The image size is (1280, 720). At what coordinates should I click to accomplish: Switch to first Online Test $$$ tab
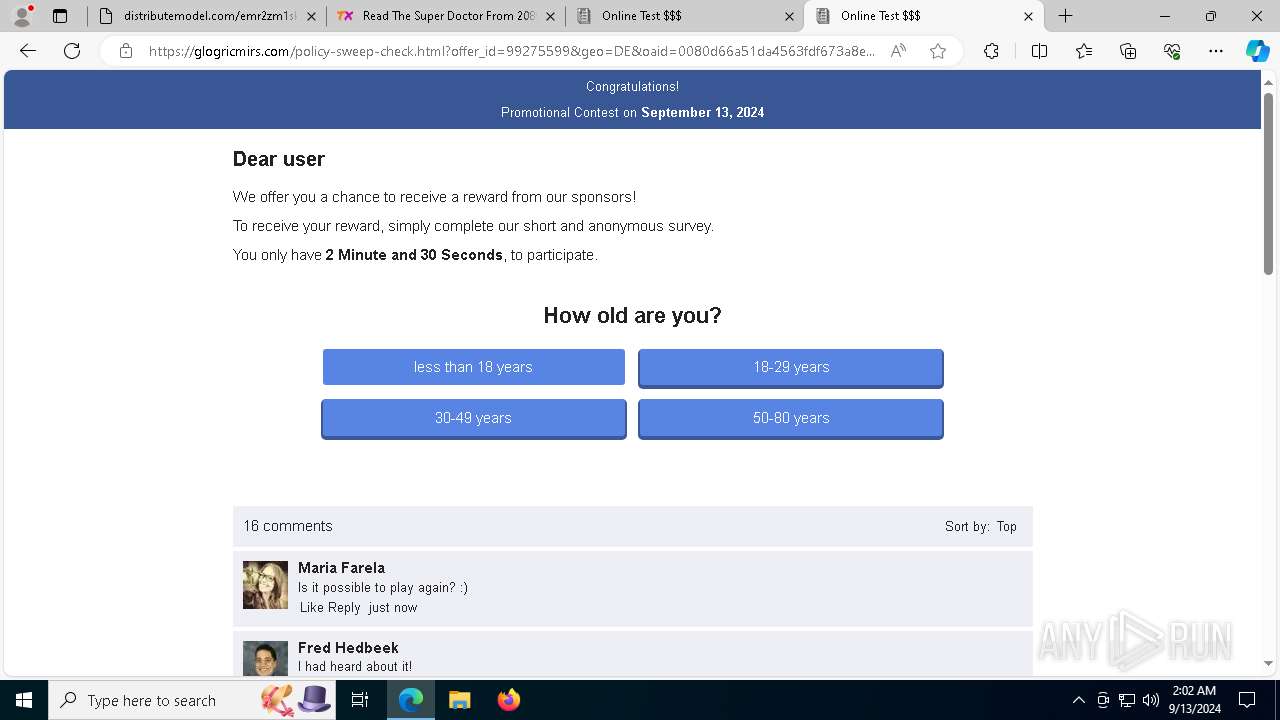click(684, 16)
